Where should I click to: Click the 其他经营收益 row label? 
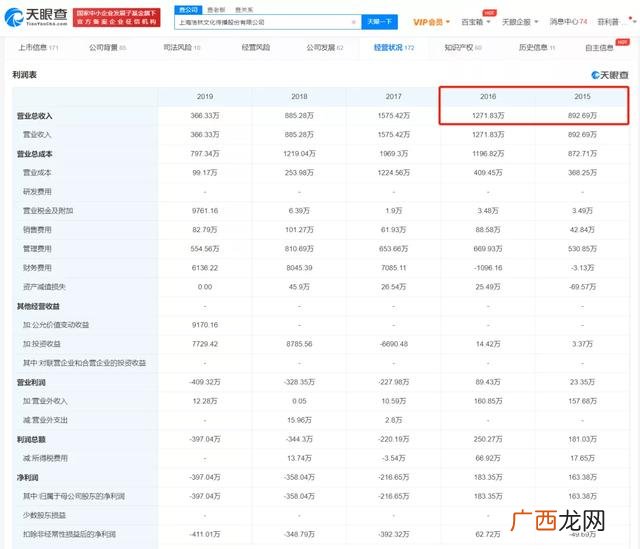pos(38,306)
